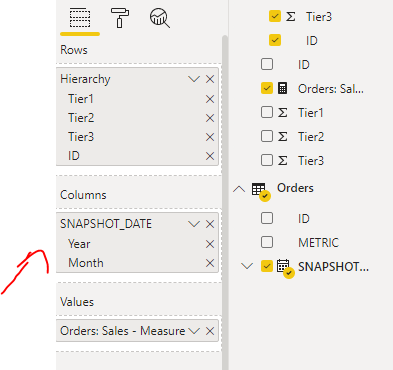The width and height of the screenshot is (393, 370).
Task: Select Tier2 level in Rows well
Action: 81,118
